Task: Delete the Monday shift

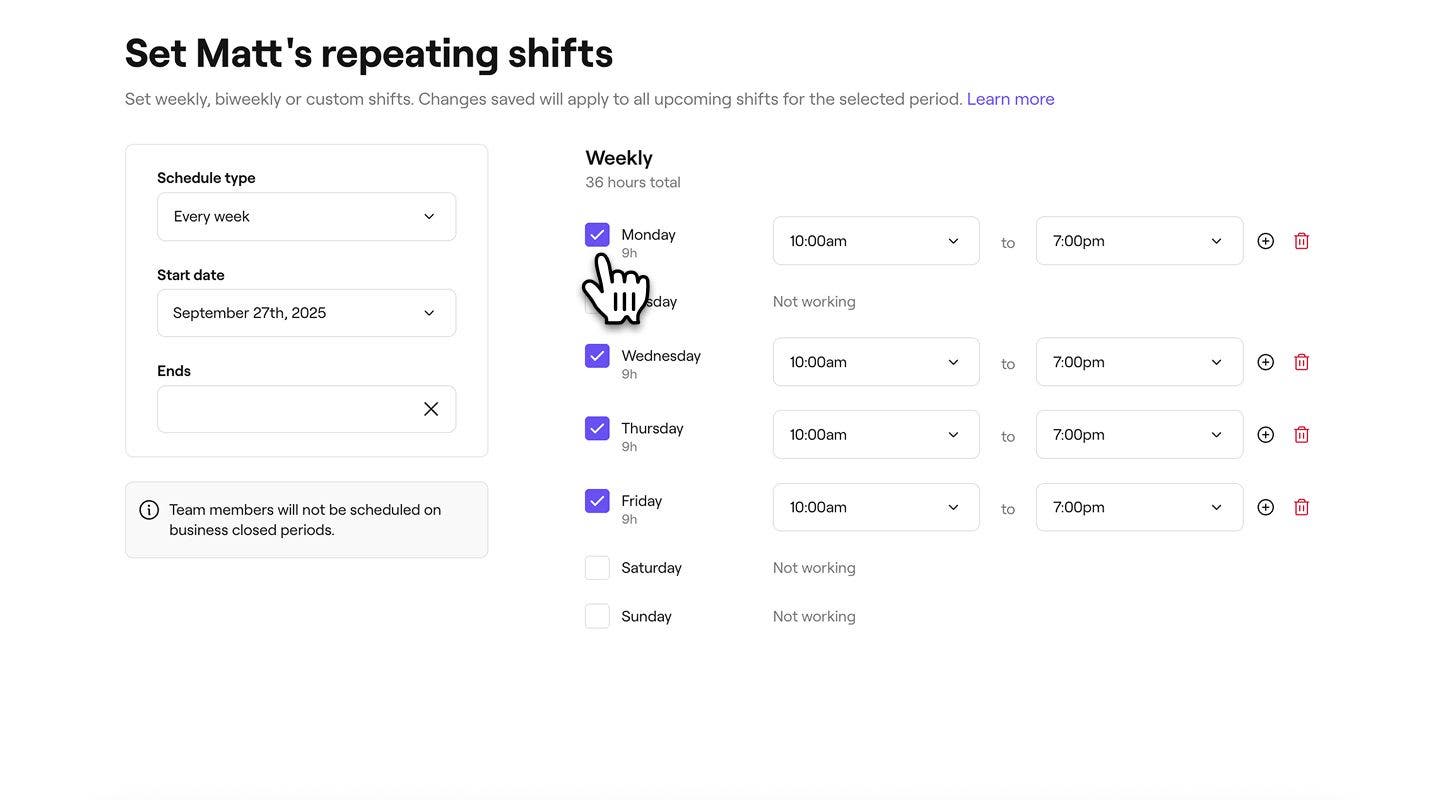Action: tap(1301, 241)
